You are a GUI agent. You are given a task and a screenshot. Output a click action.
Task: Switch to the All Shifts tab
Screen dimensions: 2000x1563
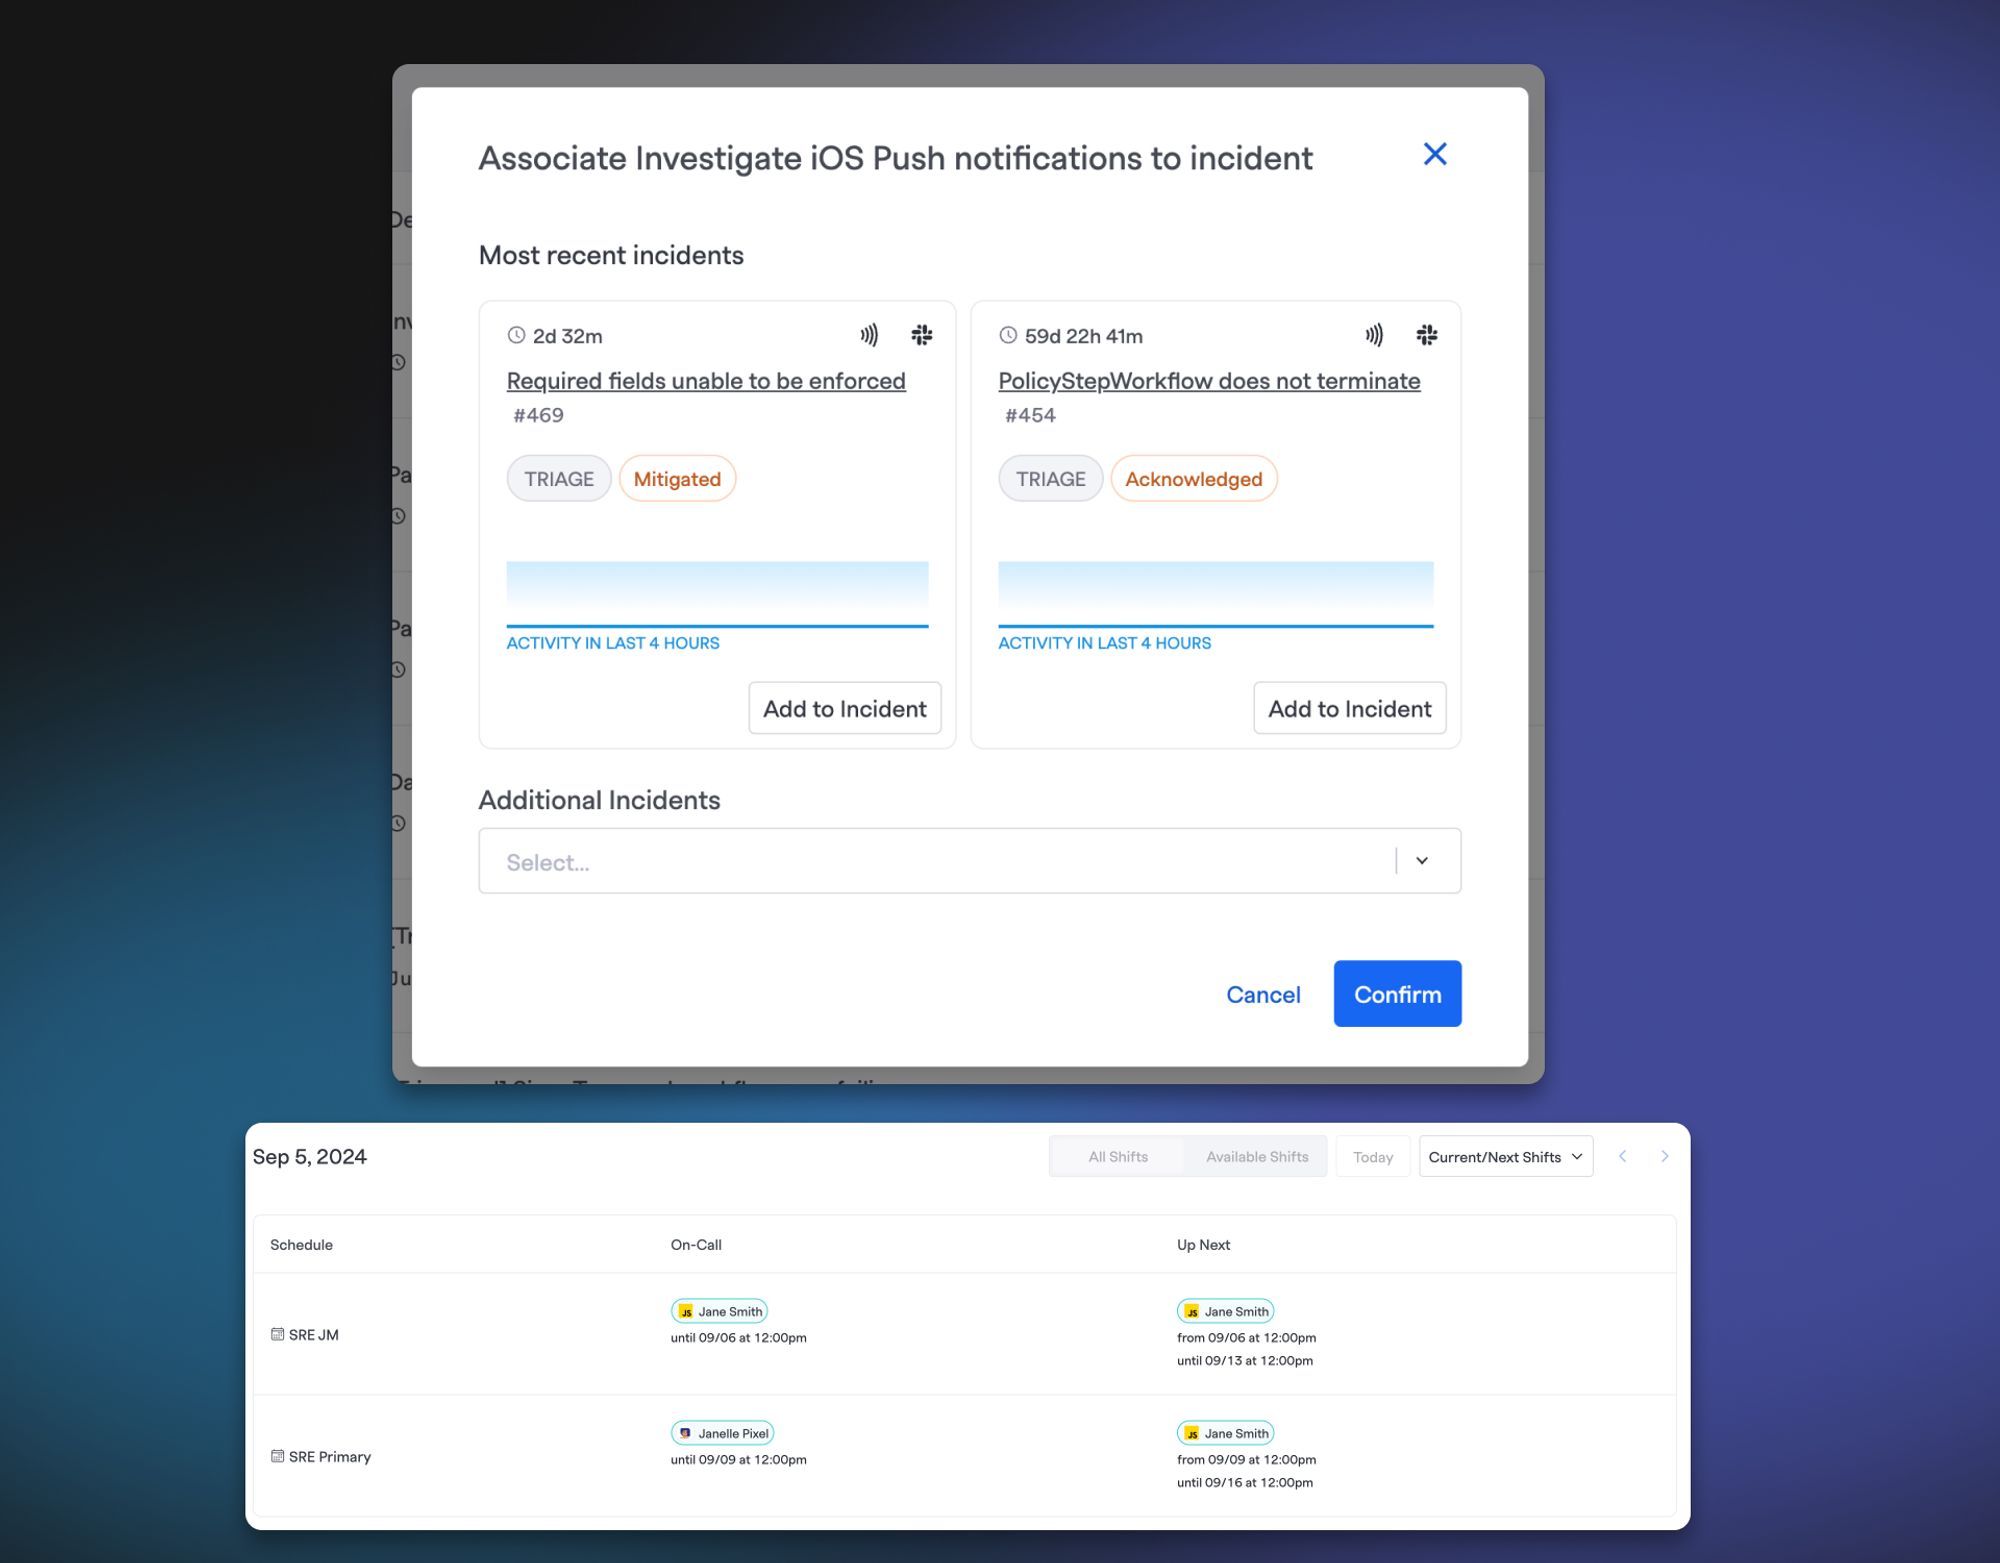coord(1117,1157)
